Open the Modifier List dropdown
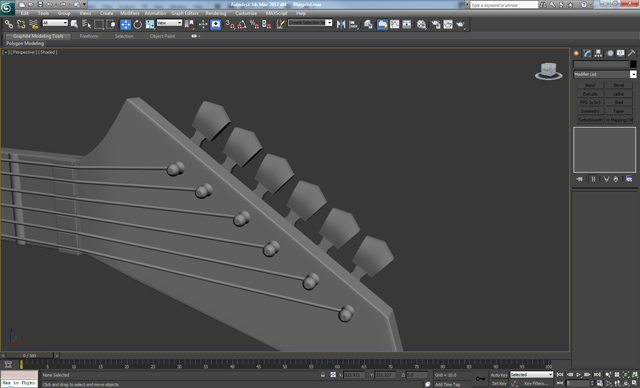This screenshot has width=640, height=388. [604, 74]
